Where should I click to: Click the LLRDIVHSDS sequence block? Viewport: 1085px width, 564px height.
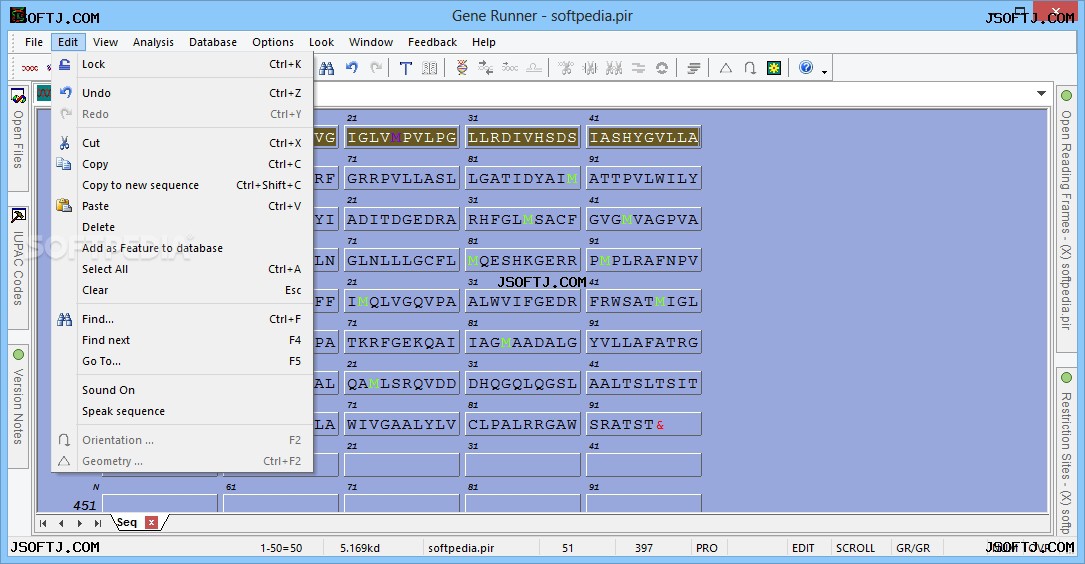tap(522, 137)
